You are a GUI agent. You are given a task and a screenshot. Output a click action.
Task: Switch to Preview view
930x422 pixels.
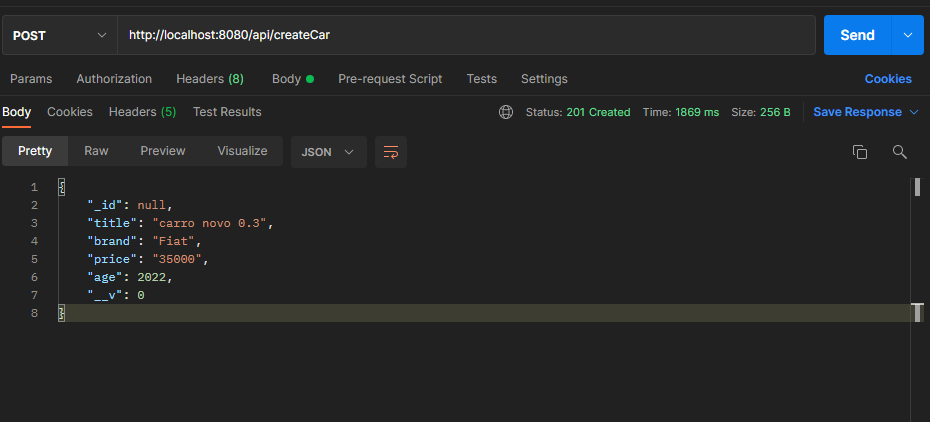point(163,151)
